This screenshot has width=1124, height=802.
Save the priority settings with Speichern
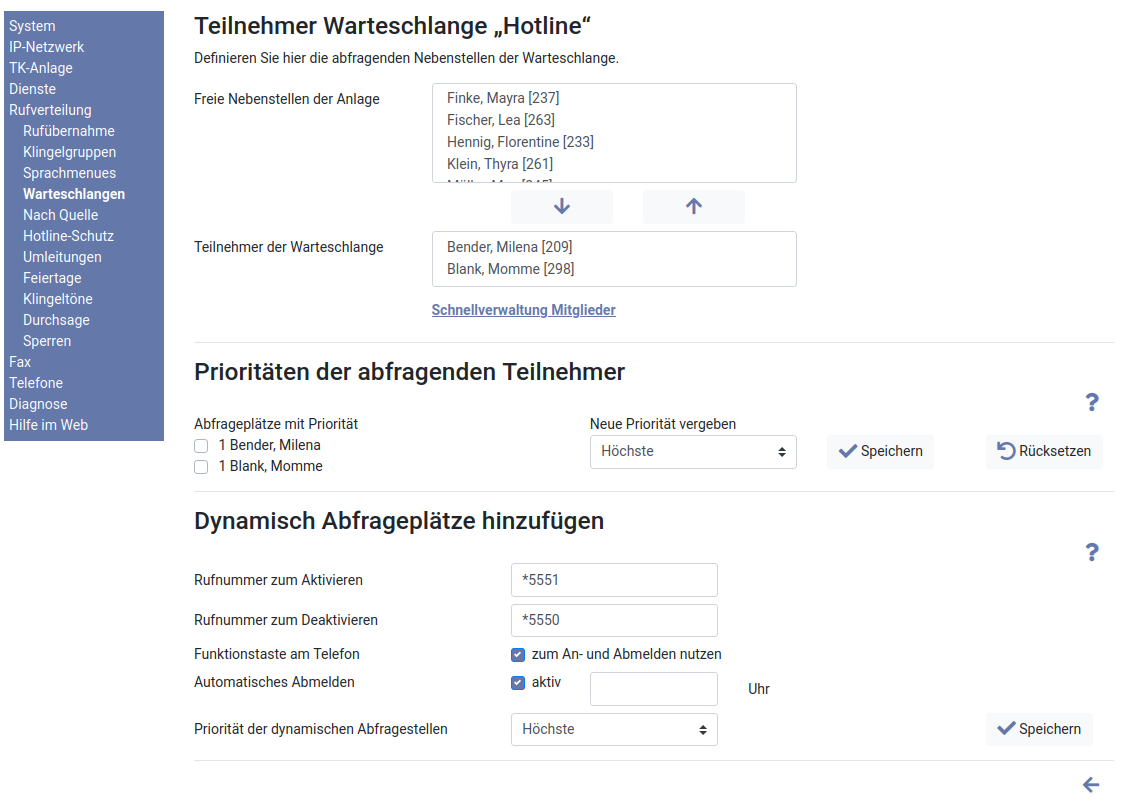[880, 452]
